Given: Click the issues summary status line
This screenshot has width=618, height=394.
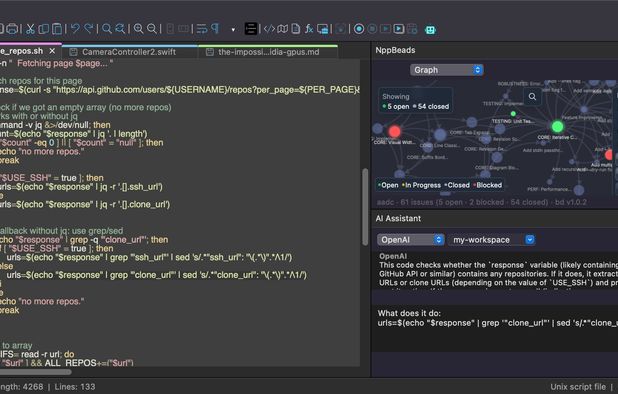Looking at the screenshot, I should pyautogui.click(x=481, y=202).
